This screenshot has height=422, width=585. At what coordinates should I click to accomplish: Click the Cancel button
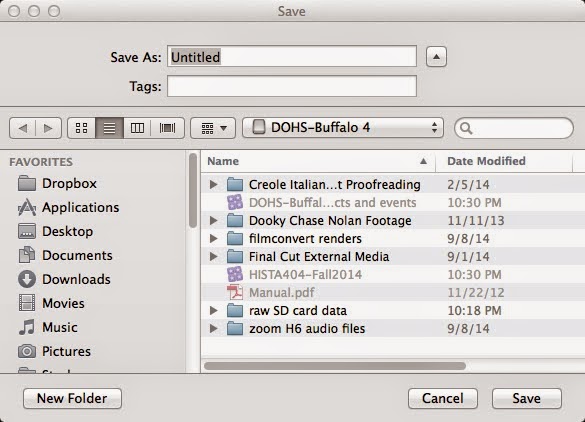443,398
